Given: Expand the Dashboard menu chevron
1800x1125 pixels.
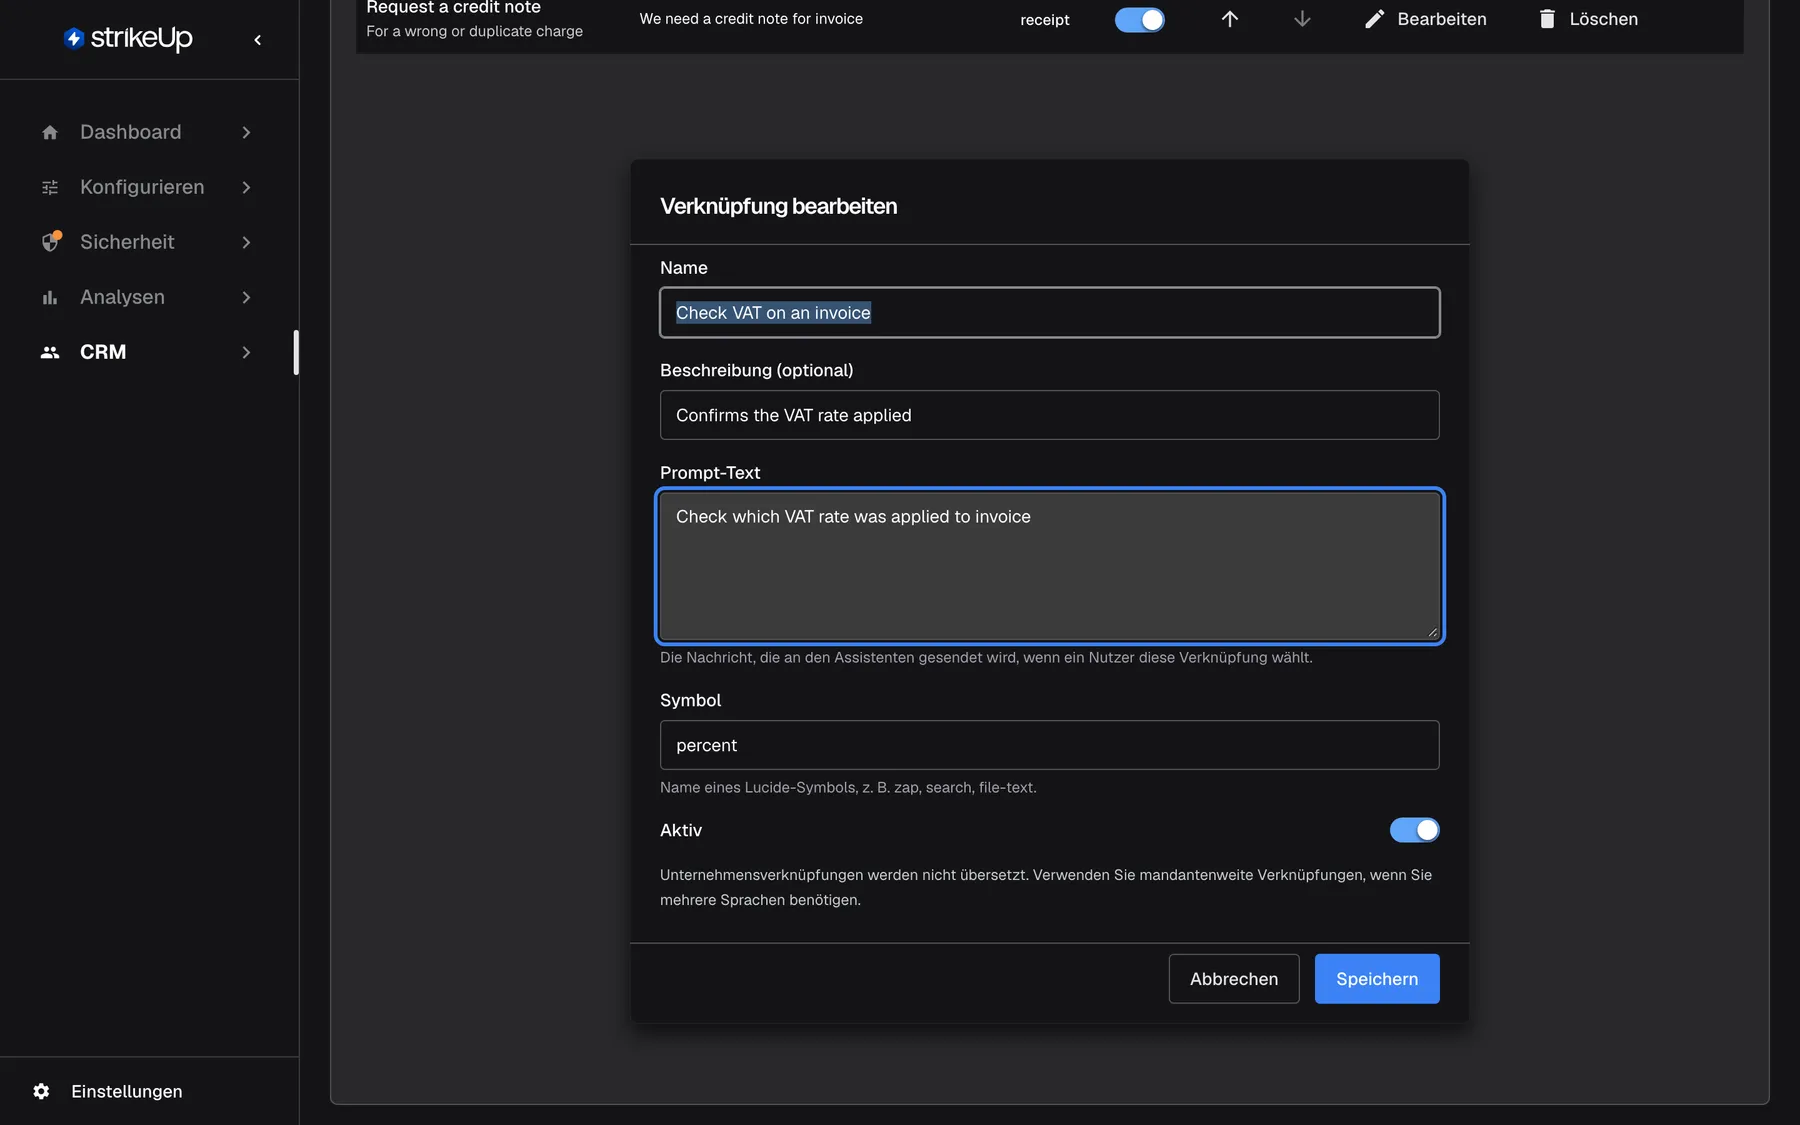Looking at the screenshot, I should point(246,132).
